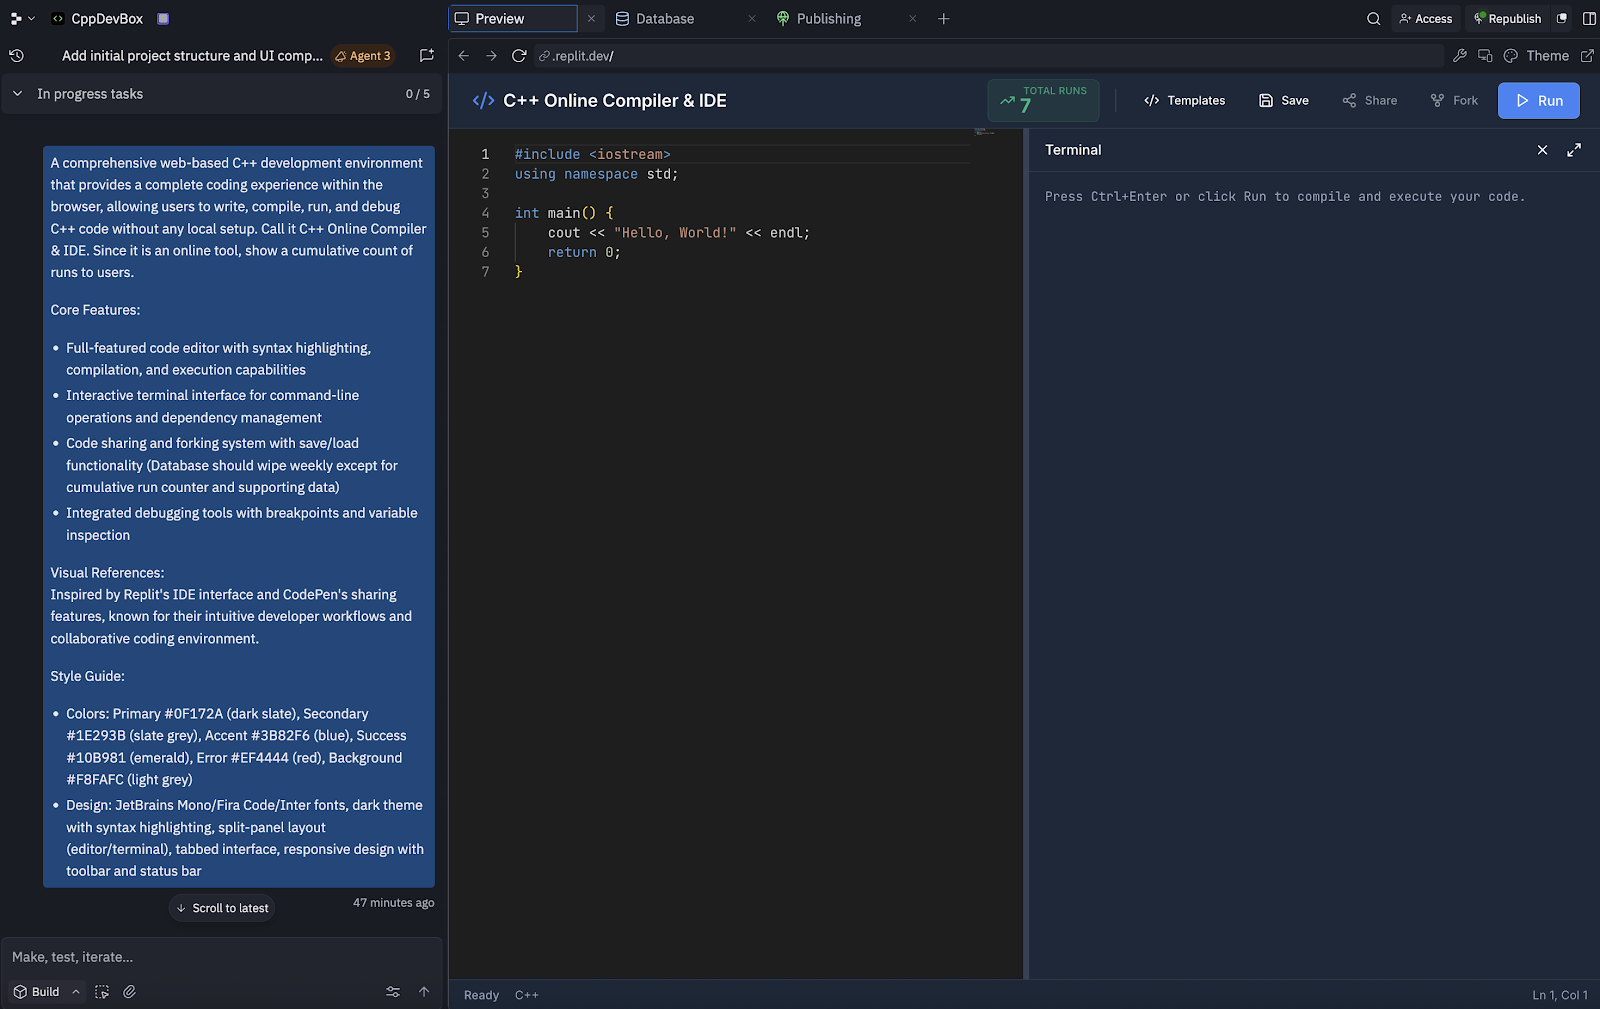
Task: Run the C++ code
Action: tap(1539, 100)
